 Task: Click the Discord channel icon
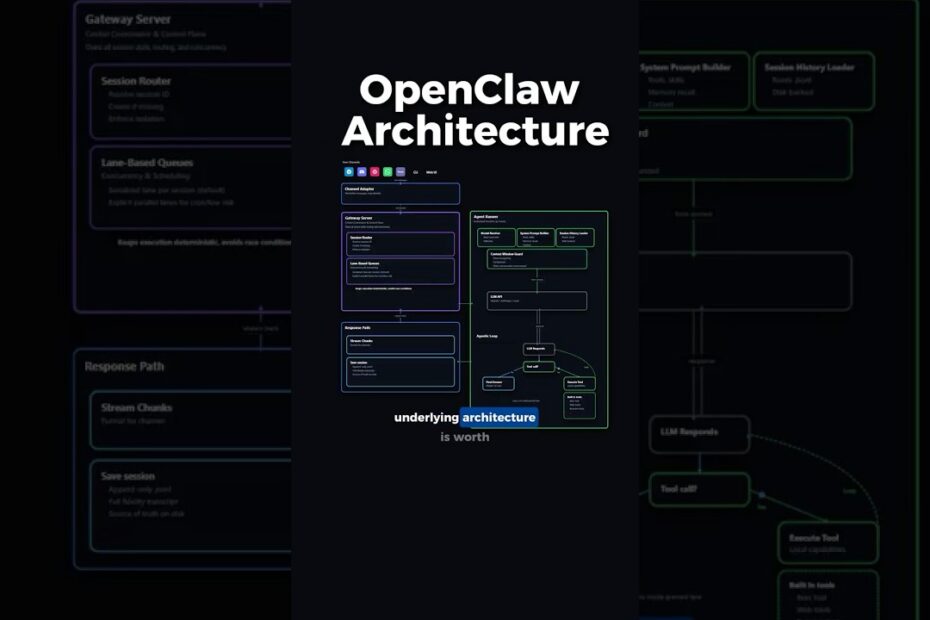(x=362, y=172)
